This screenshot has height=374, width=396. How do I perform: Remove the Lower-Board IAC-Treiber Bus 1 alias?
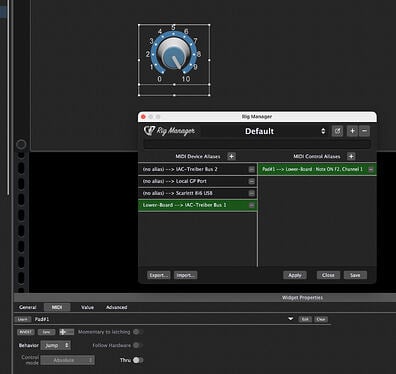(x=252, y=205)
